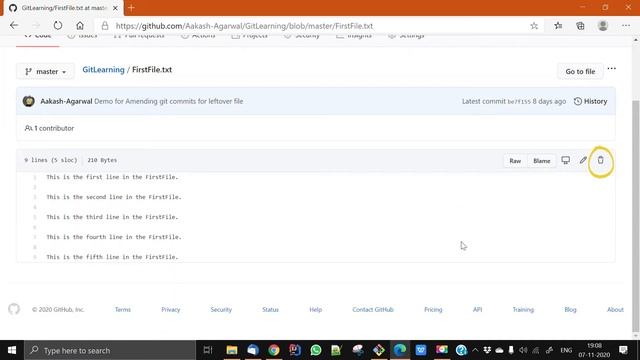The height and width of the screenshot is (360, 640).
Task: Open WhatsApp from taskbar
Action: coord(316,350)
